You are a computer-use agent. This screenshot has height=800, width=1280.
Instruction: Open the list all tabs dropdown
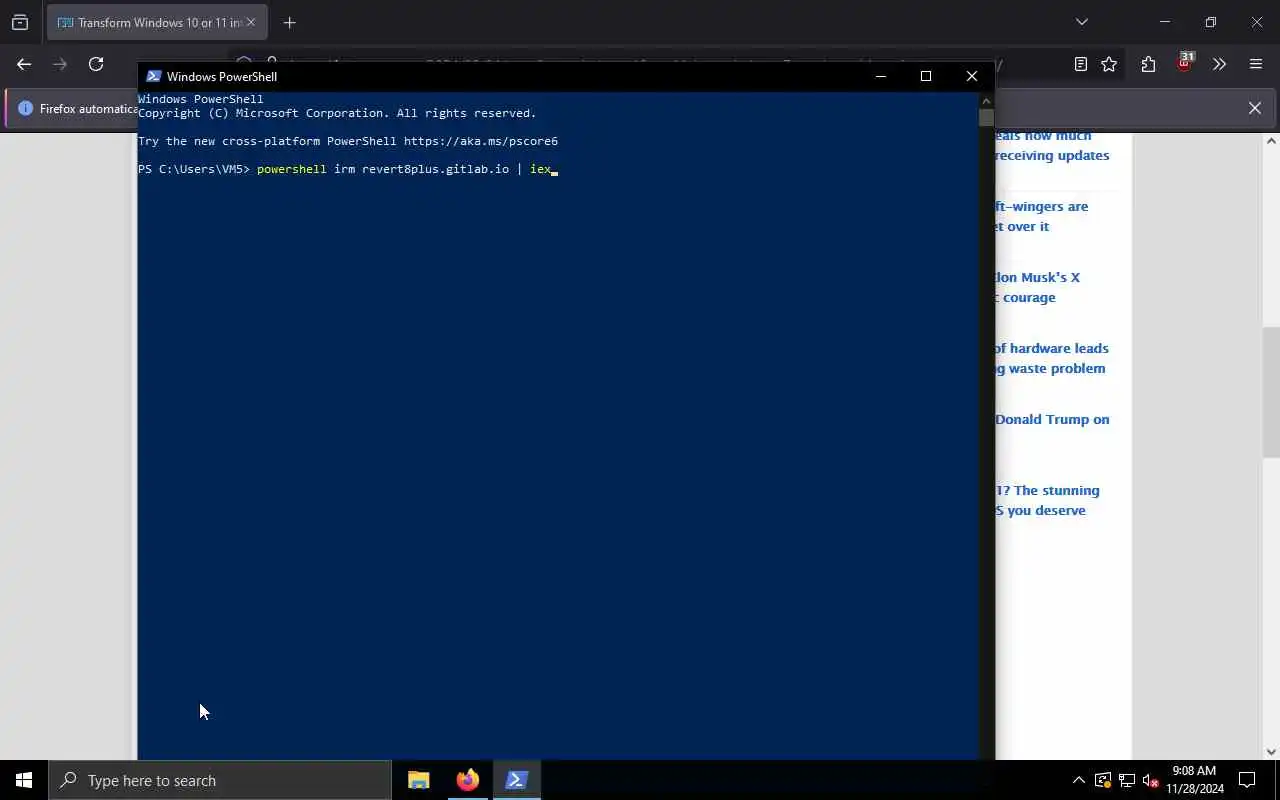(1081, 22)
